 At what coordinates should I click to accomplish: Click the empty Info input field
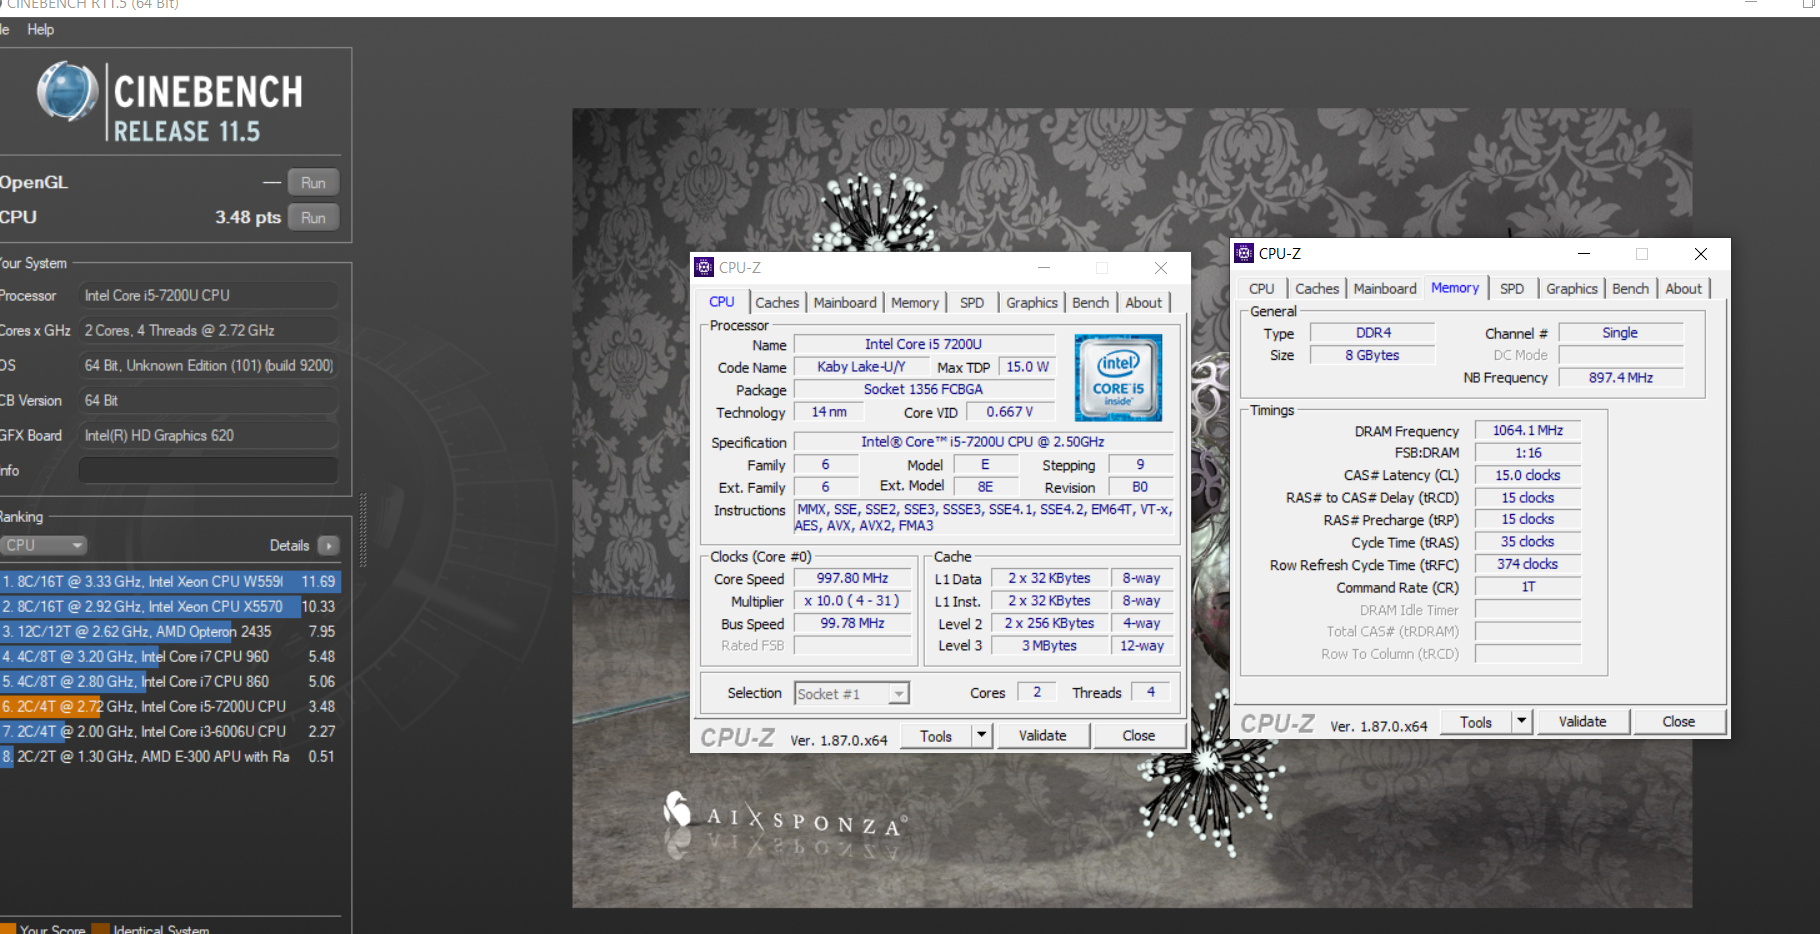208,470
